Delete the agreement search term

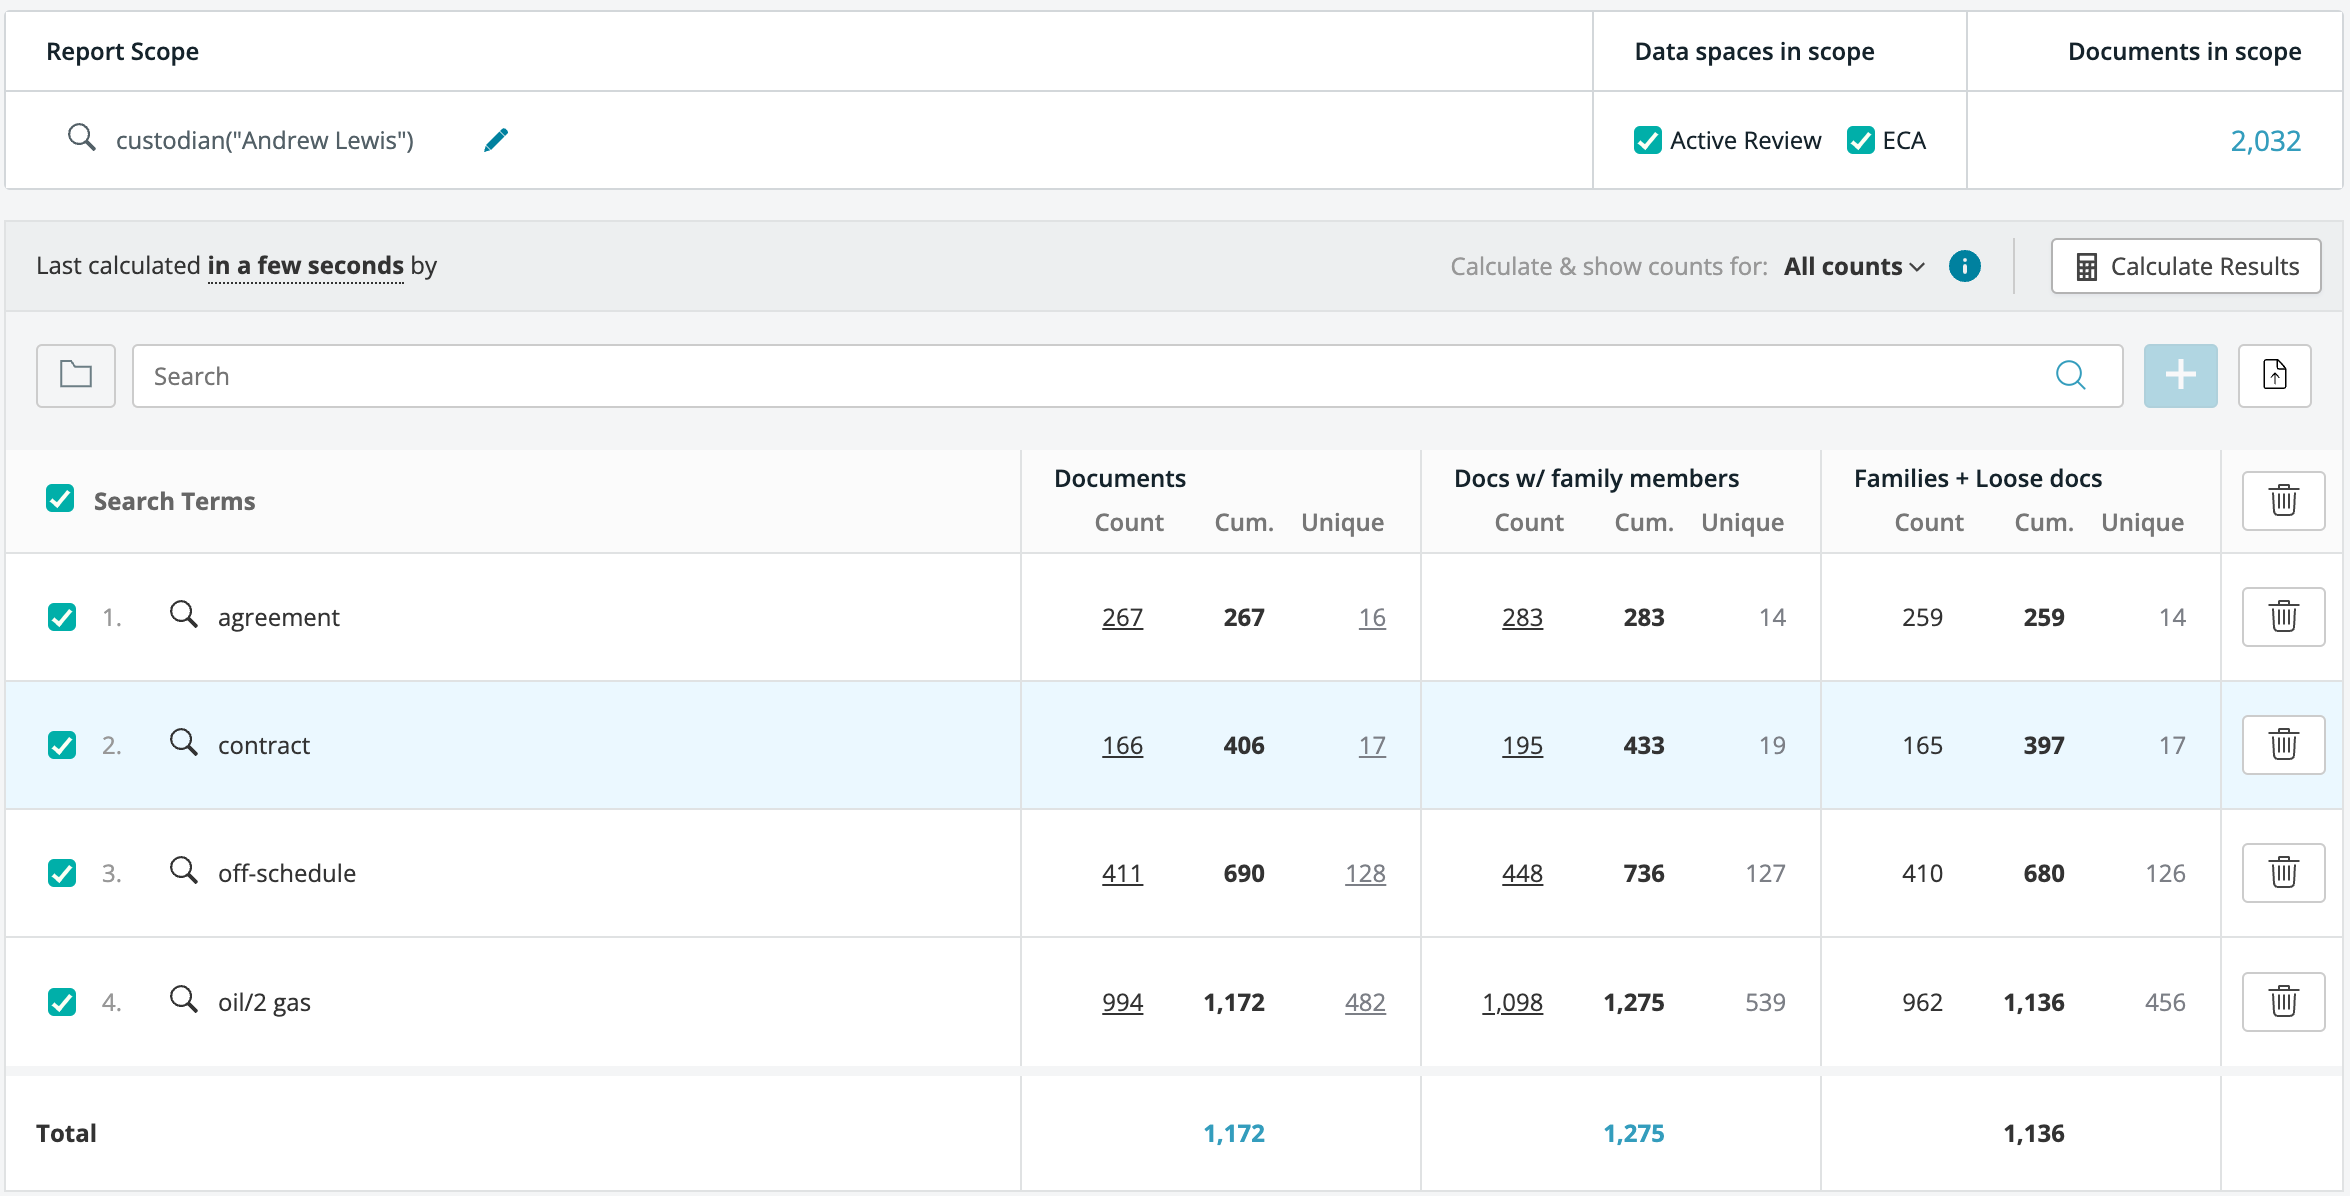pos(2283,617)
